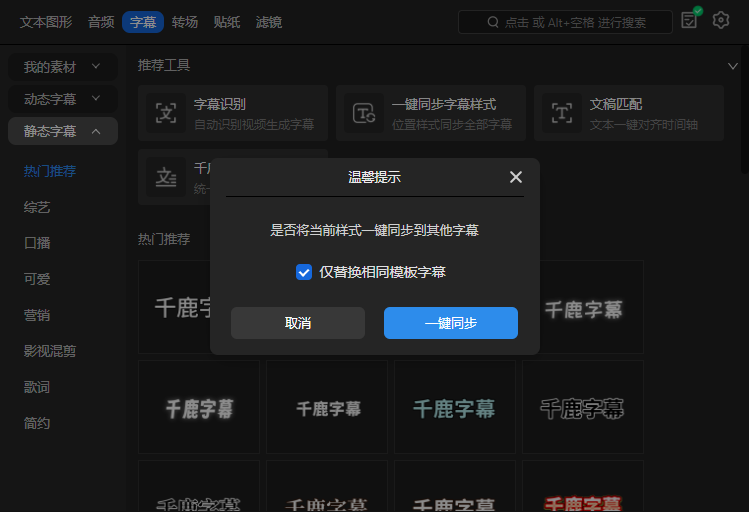
Task: Go to the 贴纸 tab
Action: pyautogui.click(x=227, y=22)
